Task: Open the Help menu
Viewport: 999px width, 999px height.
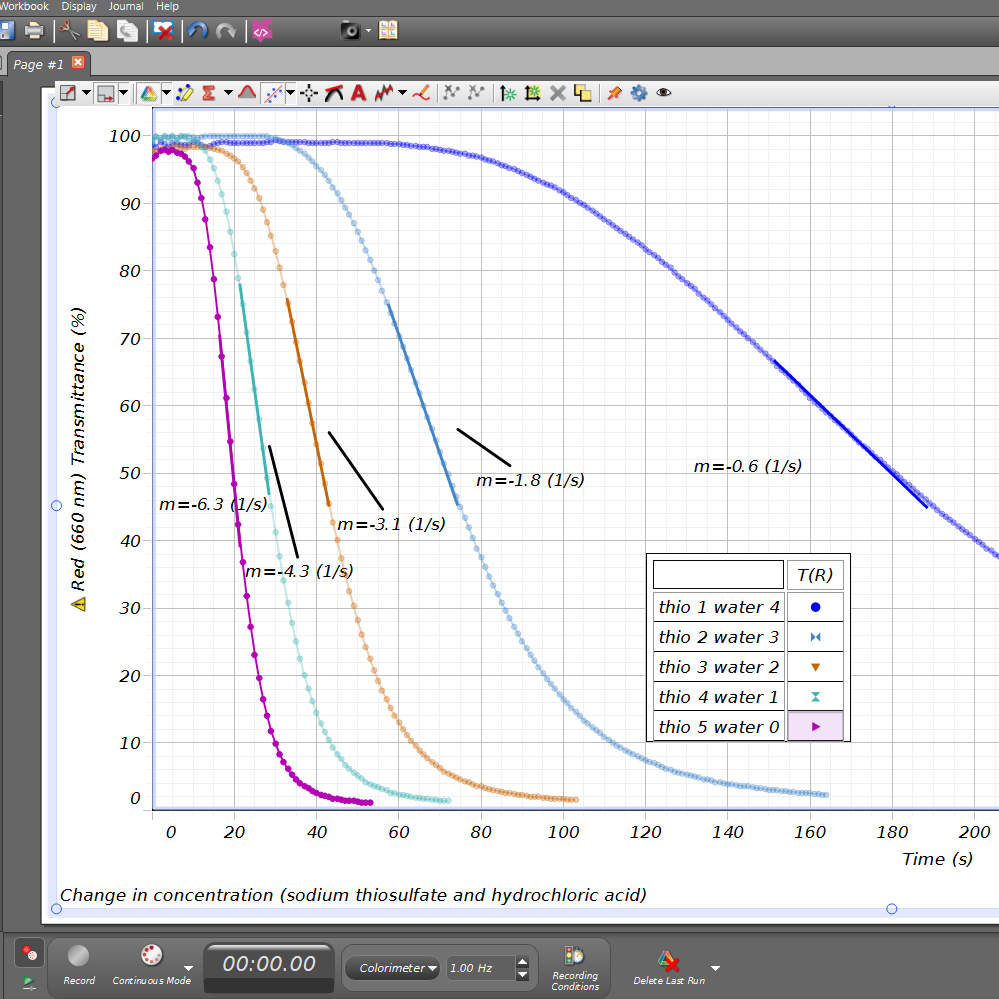Action: coord(167,6)
